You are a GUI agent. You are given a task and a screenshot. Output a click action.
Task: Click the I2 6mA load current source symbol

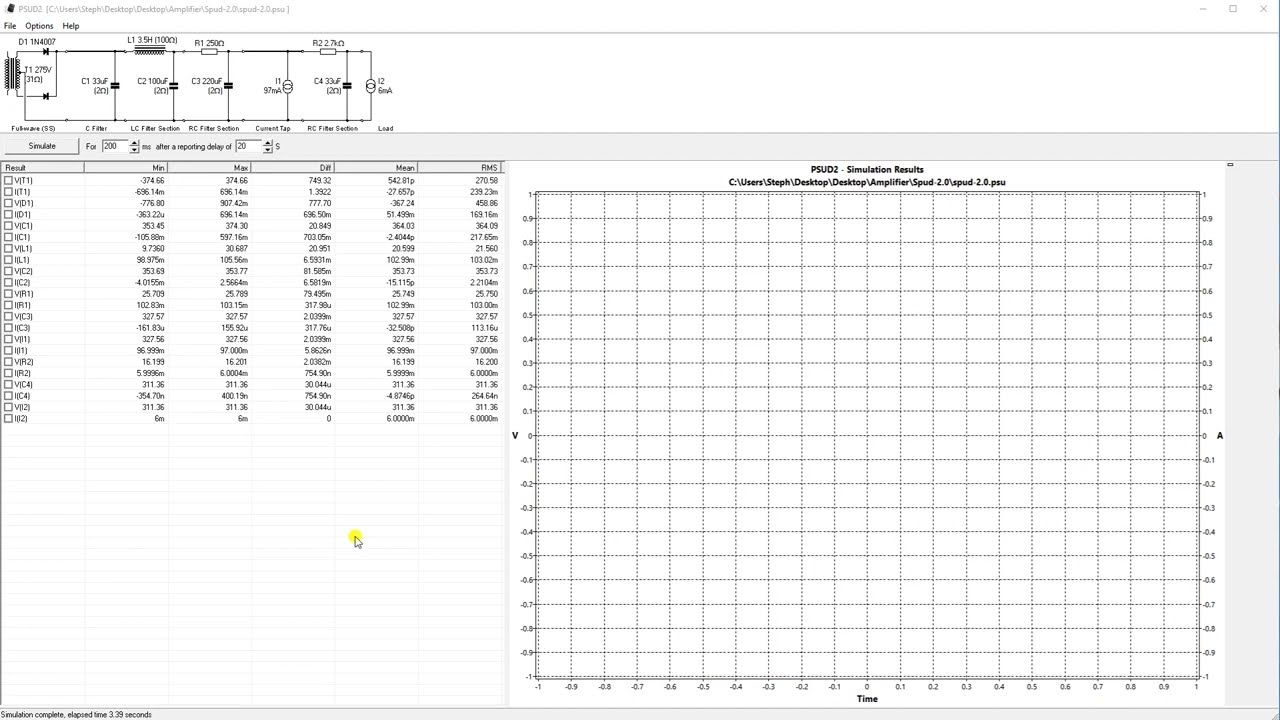tap(370, 87)
